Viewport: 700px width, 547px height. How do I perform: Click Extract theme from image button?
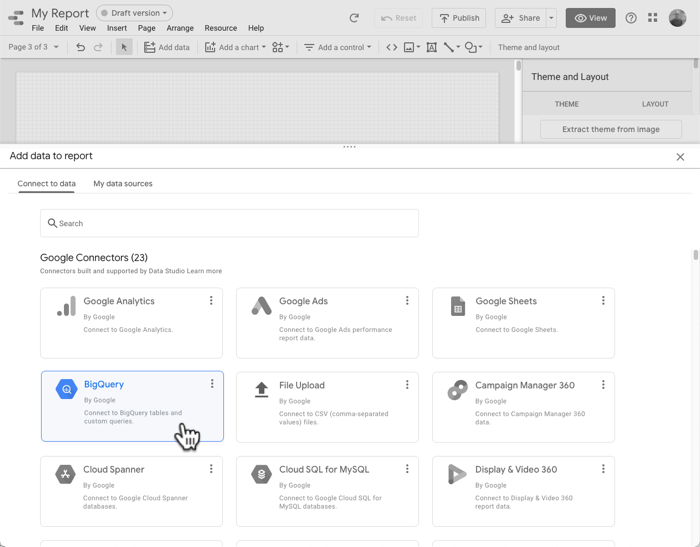click(610, 129)
